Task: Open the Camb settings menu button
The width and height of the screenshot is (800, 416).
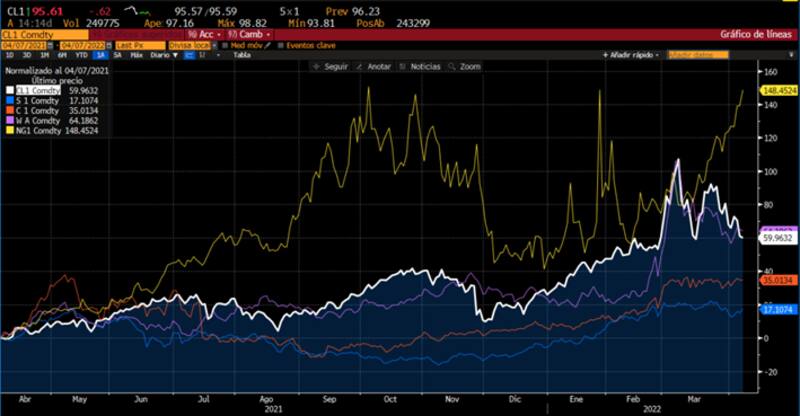Action: coord(241,34)
